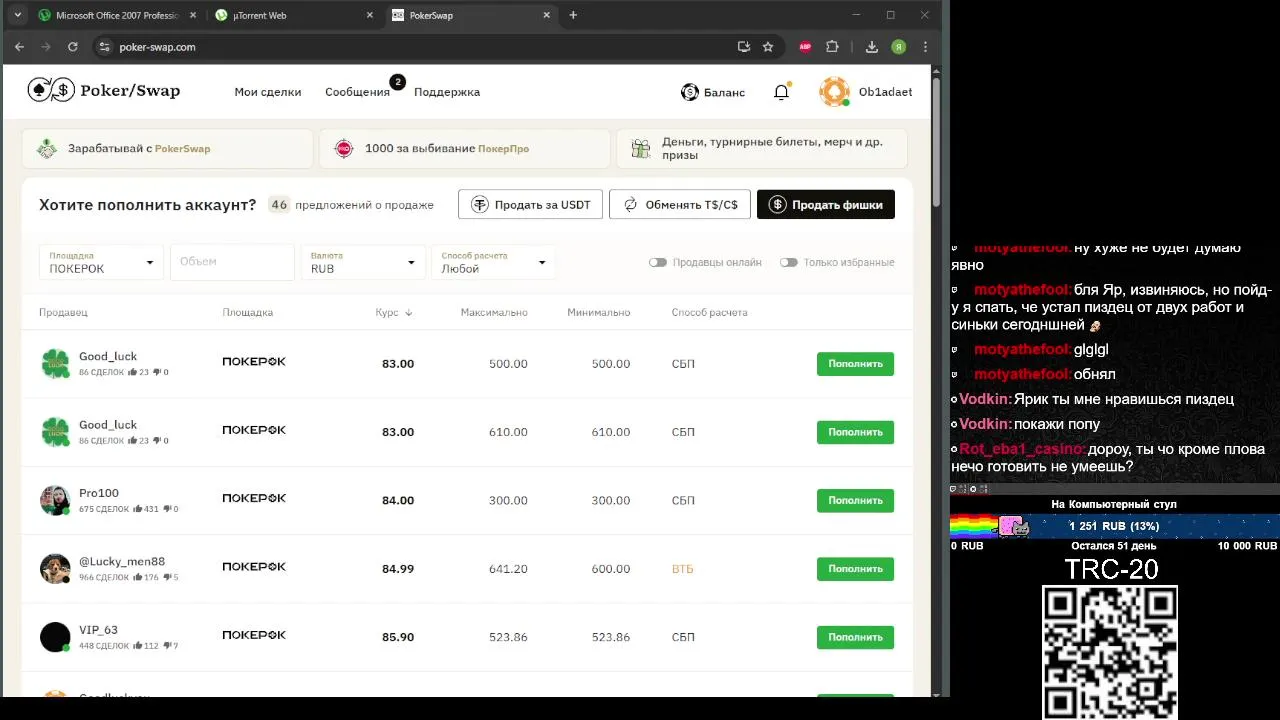
Task: Click the Максимально column header
Action: [494, 313]
